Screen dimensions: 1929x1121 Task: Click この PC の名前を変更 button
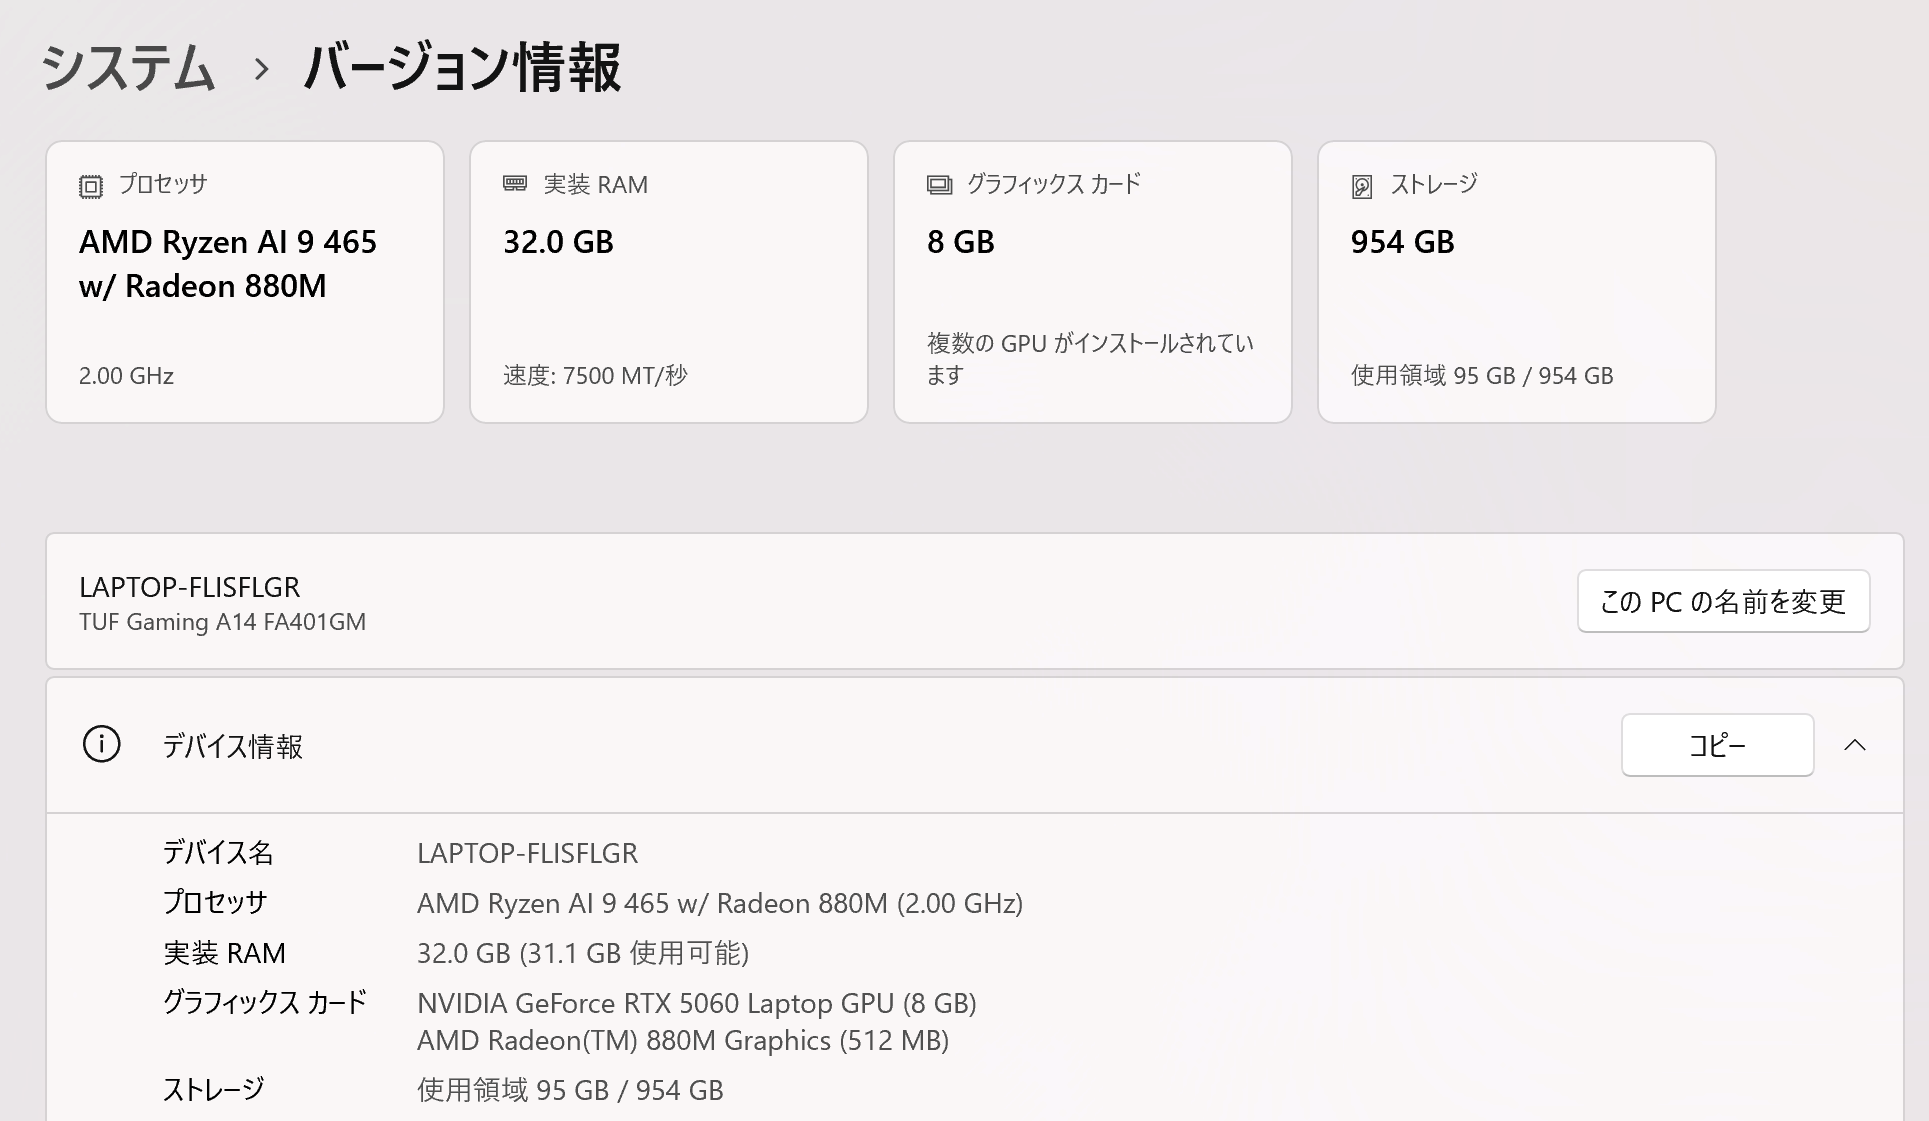(x=1723, y=601)
